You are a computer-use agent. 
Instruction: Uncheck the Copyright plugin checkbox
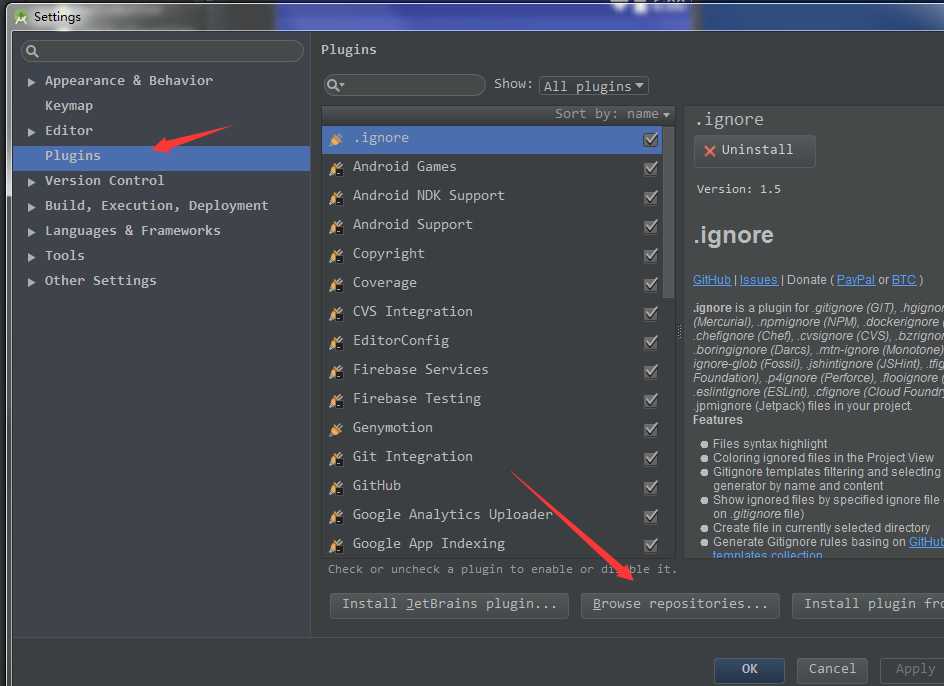(x=650, y=255)
